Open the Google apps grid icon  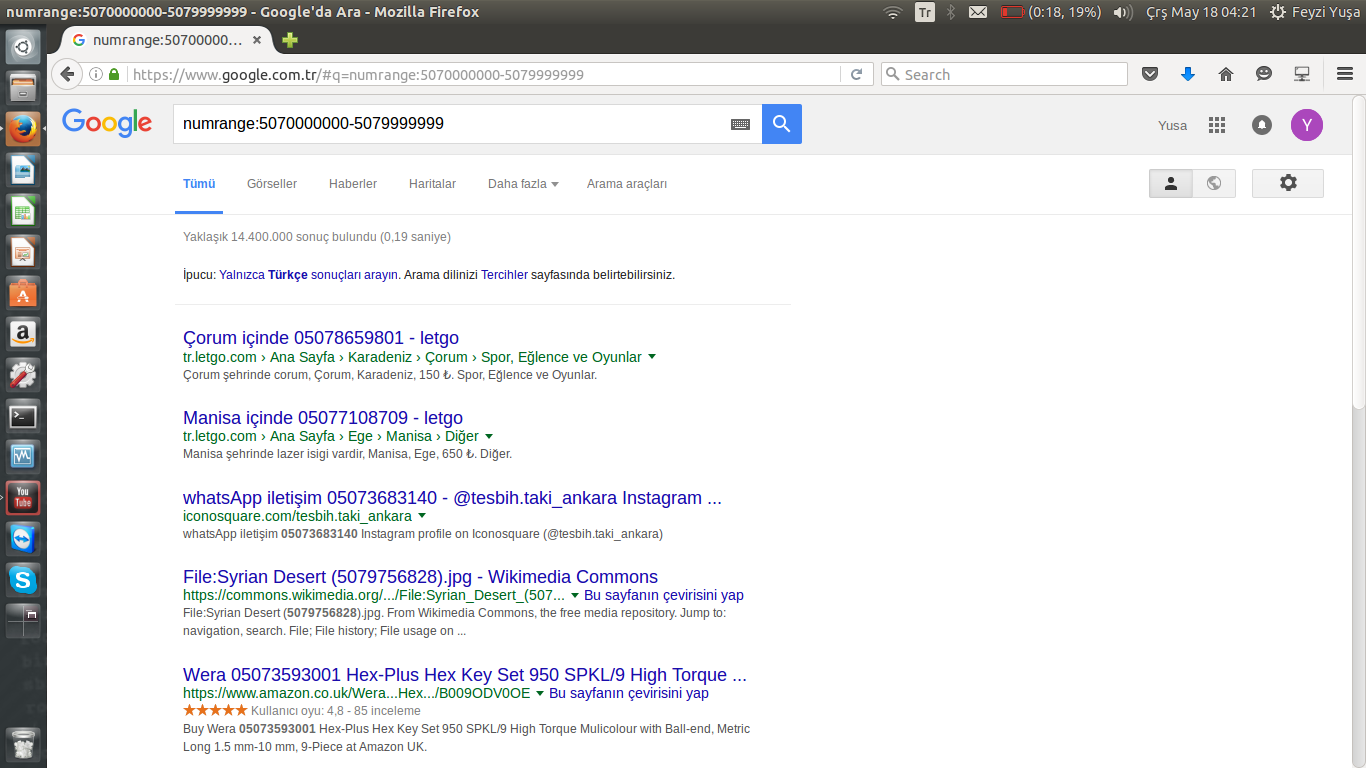[1216, 125]
